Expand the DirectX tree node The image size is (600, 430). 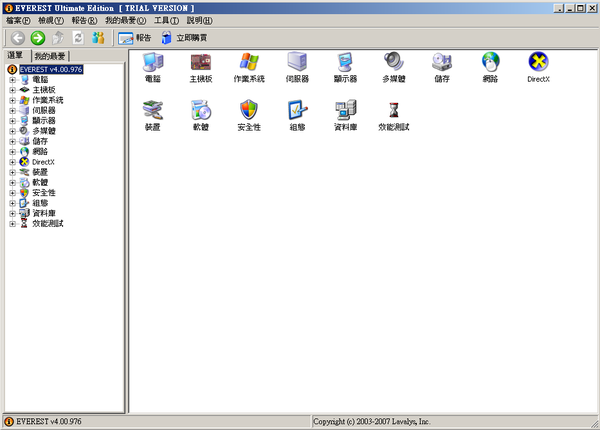[x=13, y=162]
